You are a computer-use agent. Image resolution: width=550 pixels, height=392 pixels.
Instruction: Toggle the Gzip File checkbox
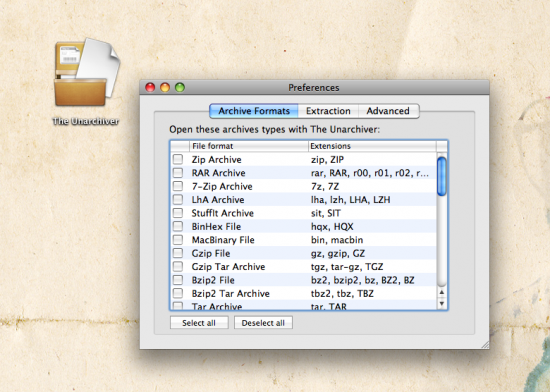(x=178, y=253)
